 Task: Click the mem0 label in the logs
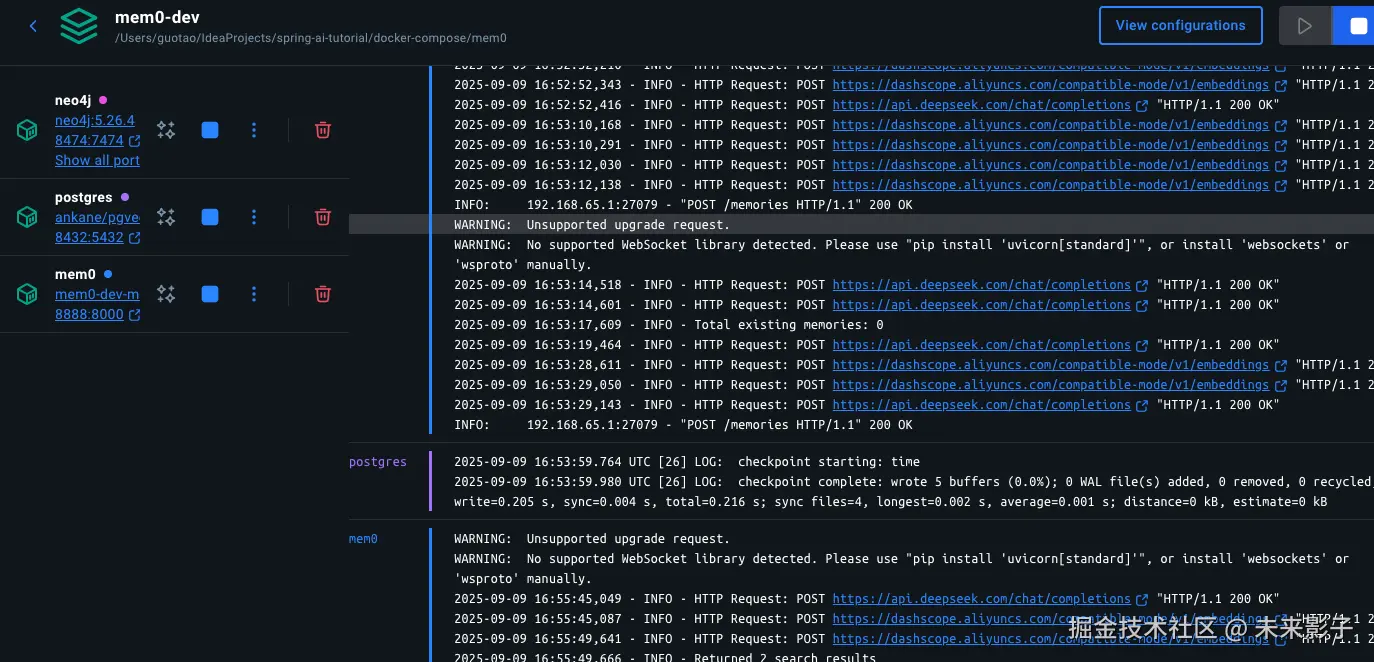[363, 539]
